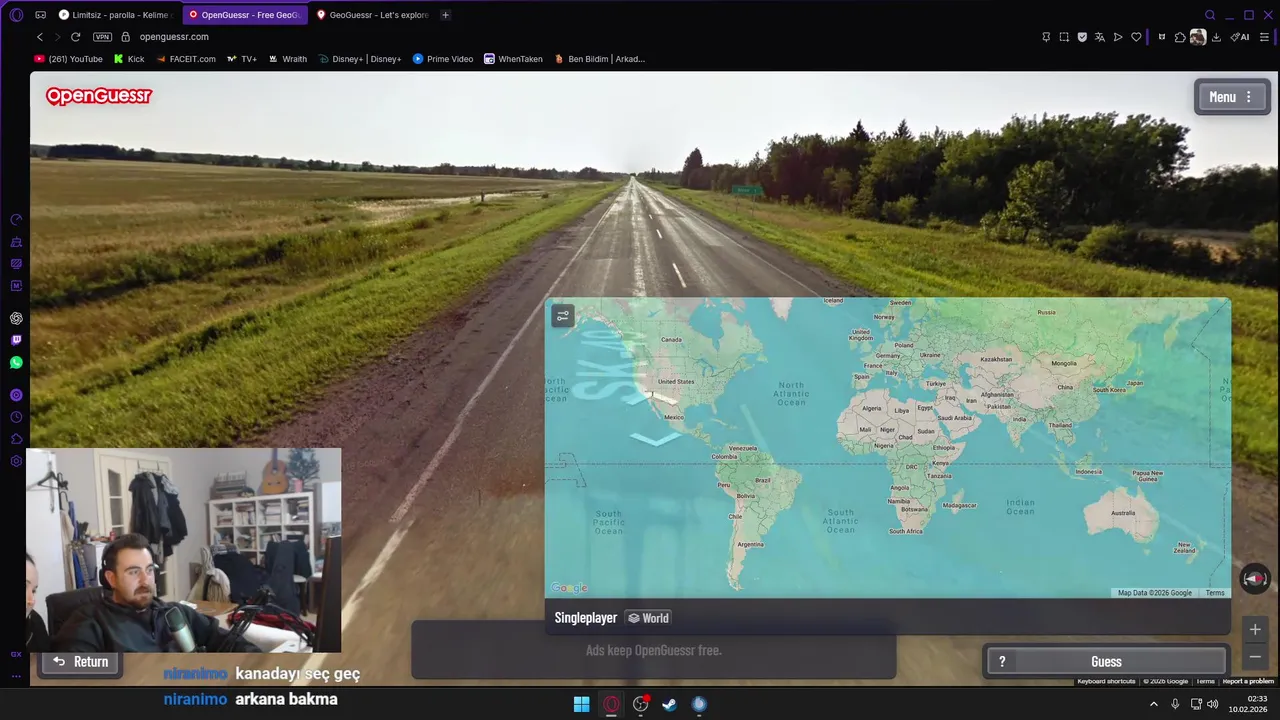This screenshot has height=720, width=1280.
Task: Open tab search magnifier icon
Action: [1210, 15]
